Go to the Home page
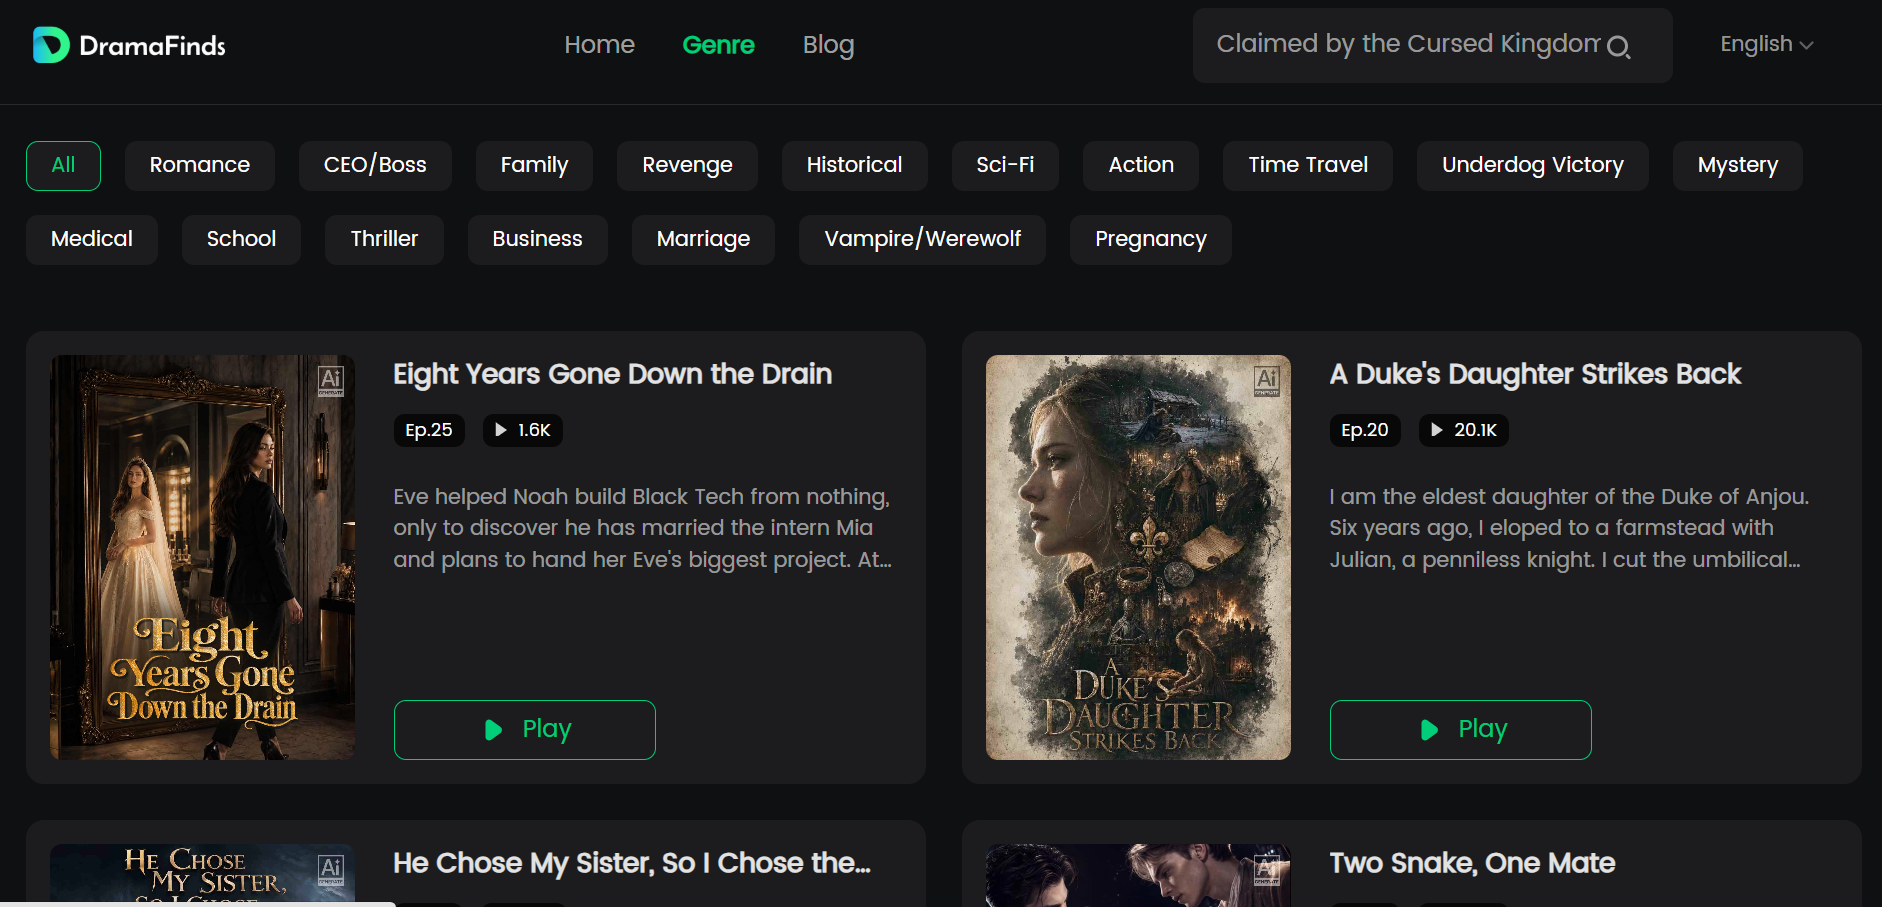 click(599, 45)
